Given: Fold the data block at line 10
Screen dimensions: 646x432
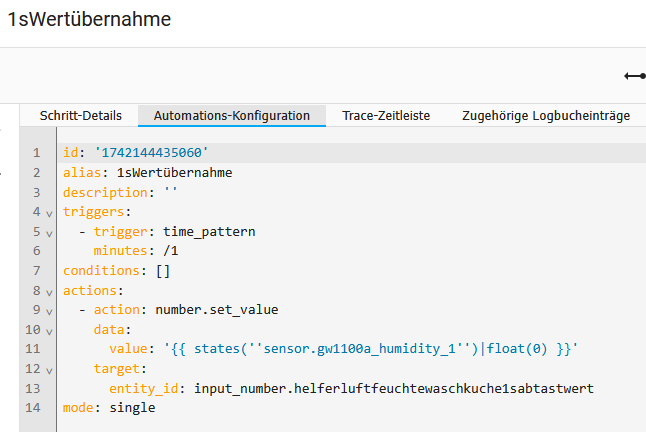Looking at the screenshot, I should 49,332.
